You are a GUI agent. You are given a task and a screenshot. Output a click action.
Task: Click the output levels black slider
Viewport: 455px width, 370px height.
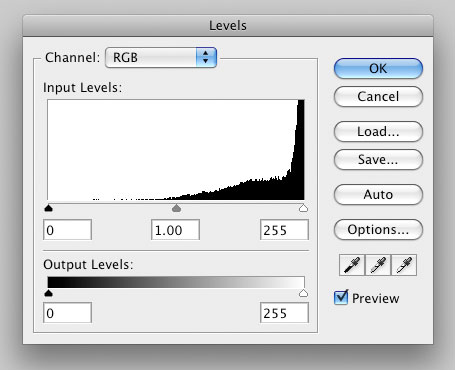pos(49,293)
